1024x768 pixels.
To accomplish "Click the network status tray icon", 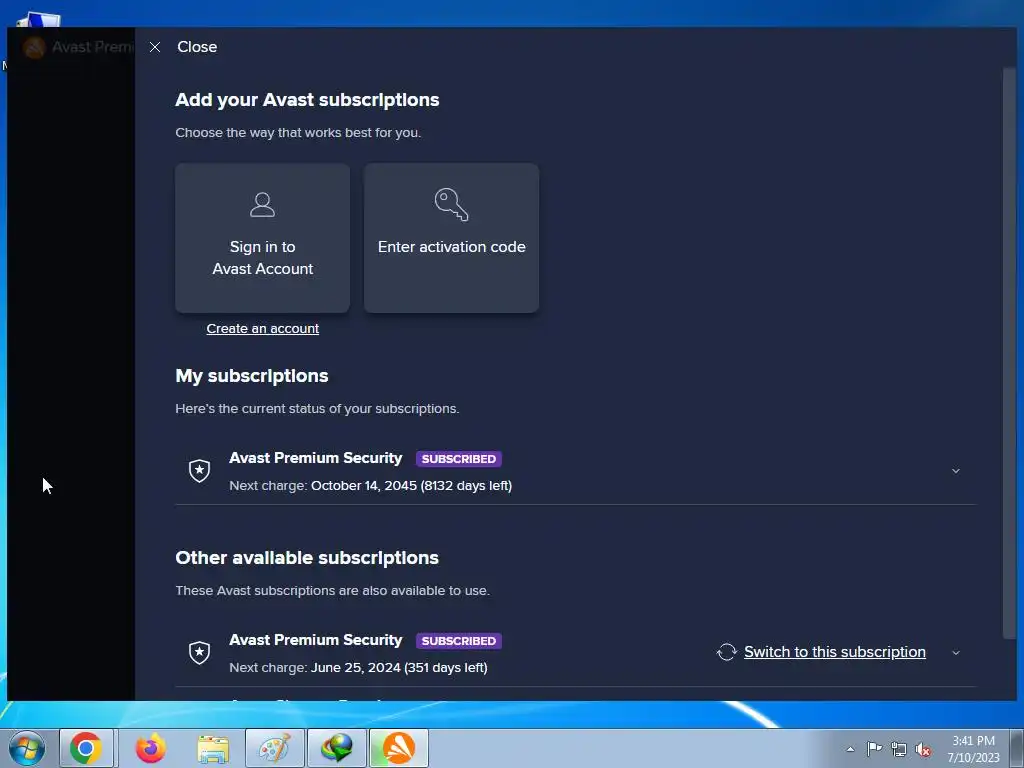I will pyautogui.click(x=899, y=749).
